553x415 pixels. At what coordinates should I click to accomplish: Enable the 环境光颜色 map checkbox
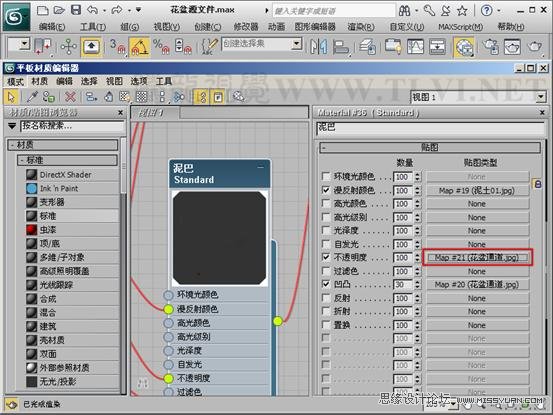326,176
